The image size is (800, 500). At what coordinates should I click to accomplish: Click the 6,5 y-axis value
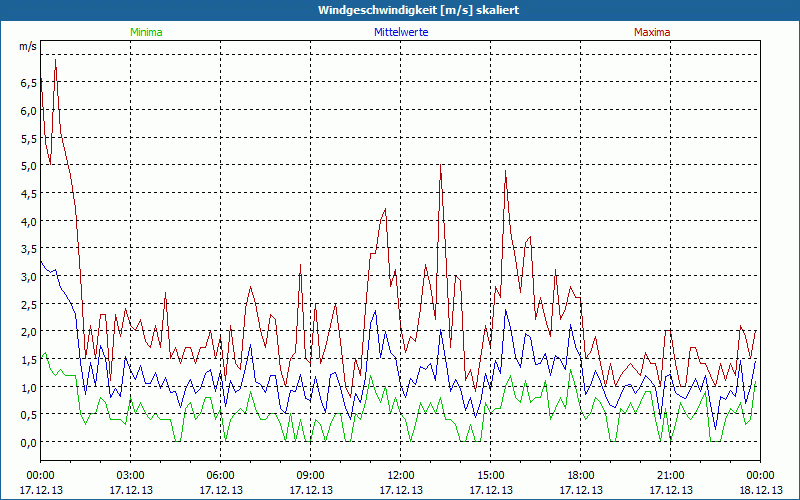pyautogui.click(x=28, y=83)
